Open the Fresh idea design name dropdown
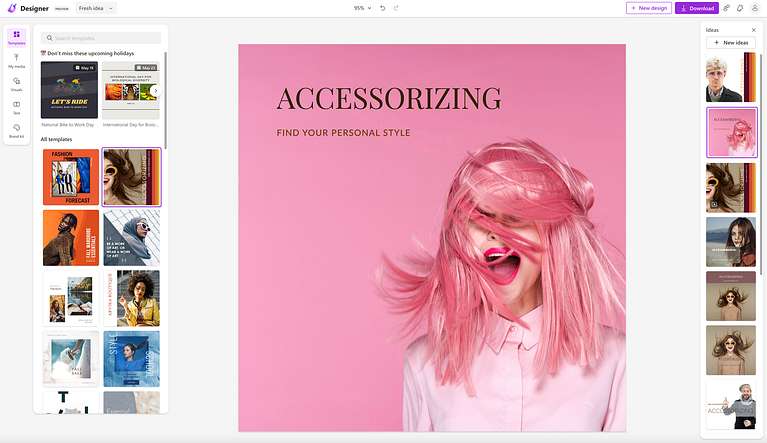 [96, 8]
